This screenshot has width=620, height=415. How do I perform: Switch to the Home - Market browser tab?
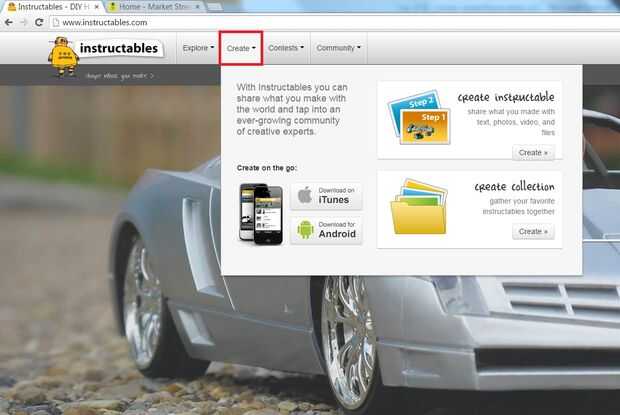(x=154, y=7)
